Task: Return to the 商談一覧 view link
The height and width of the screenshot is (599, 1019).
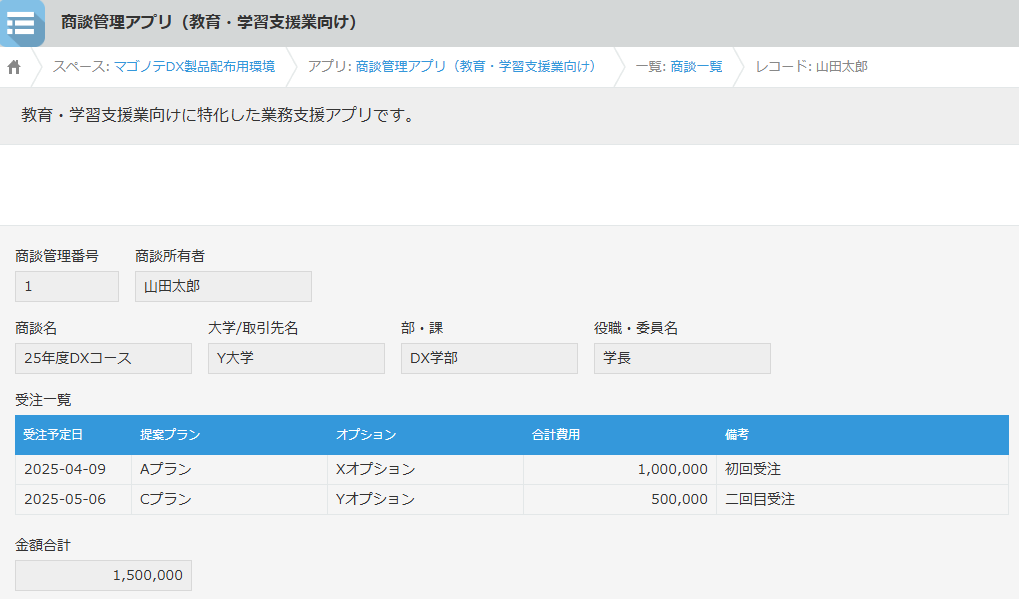Action: click(x=696, y=66)
